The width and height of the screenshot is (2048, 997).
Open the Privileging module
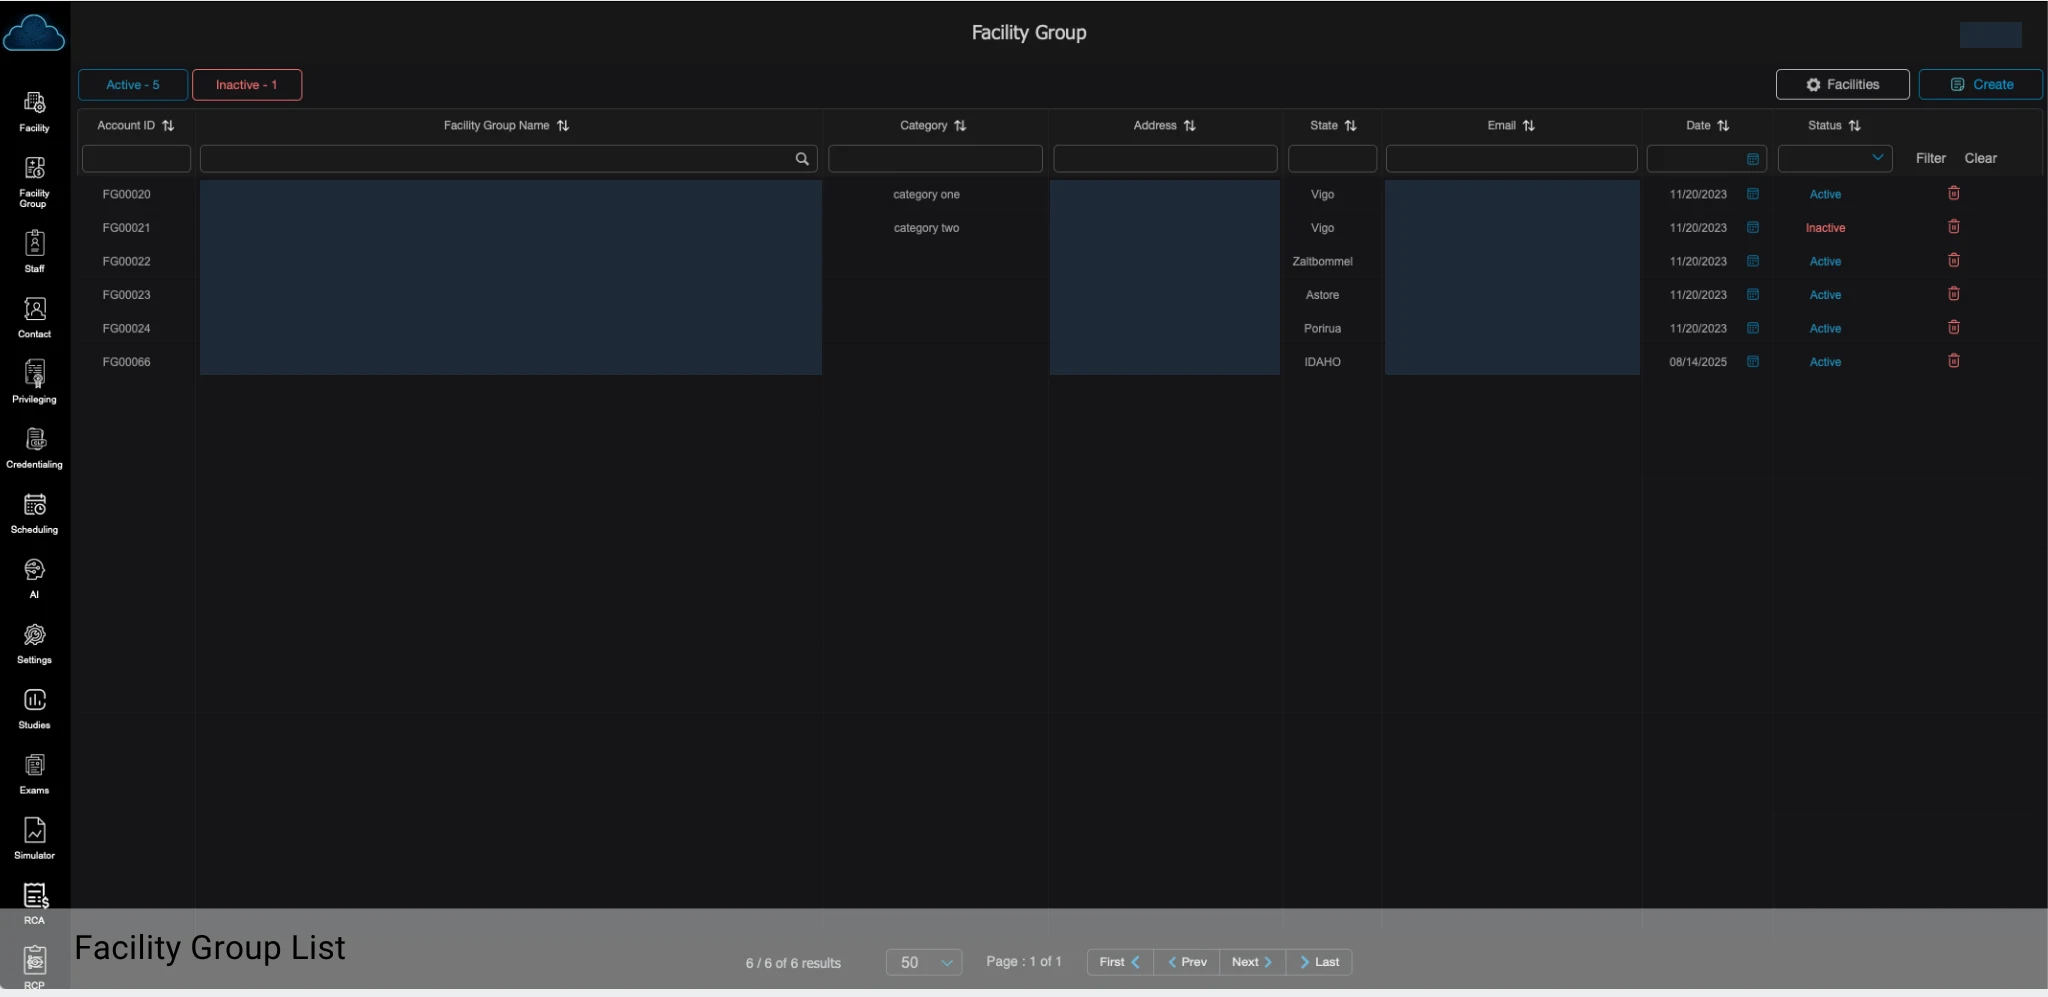[34, 383]
